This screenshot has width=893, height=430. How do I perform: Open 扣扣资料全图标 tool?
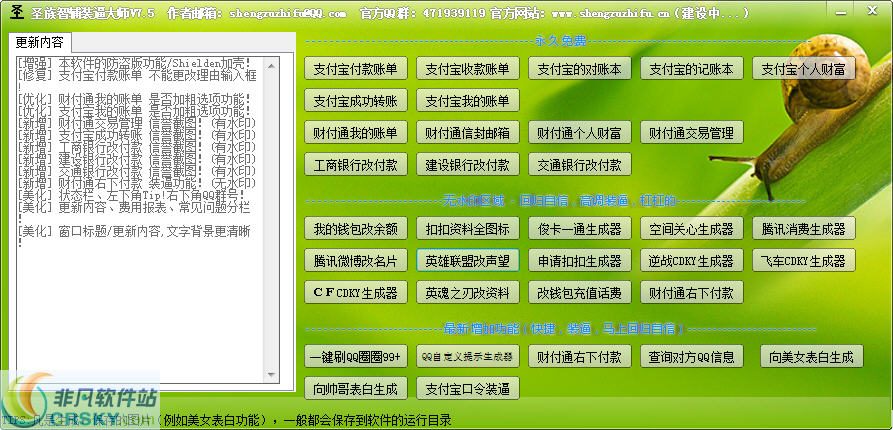468,228
